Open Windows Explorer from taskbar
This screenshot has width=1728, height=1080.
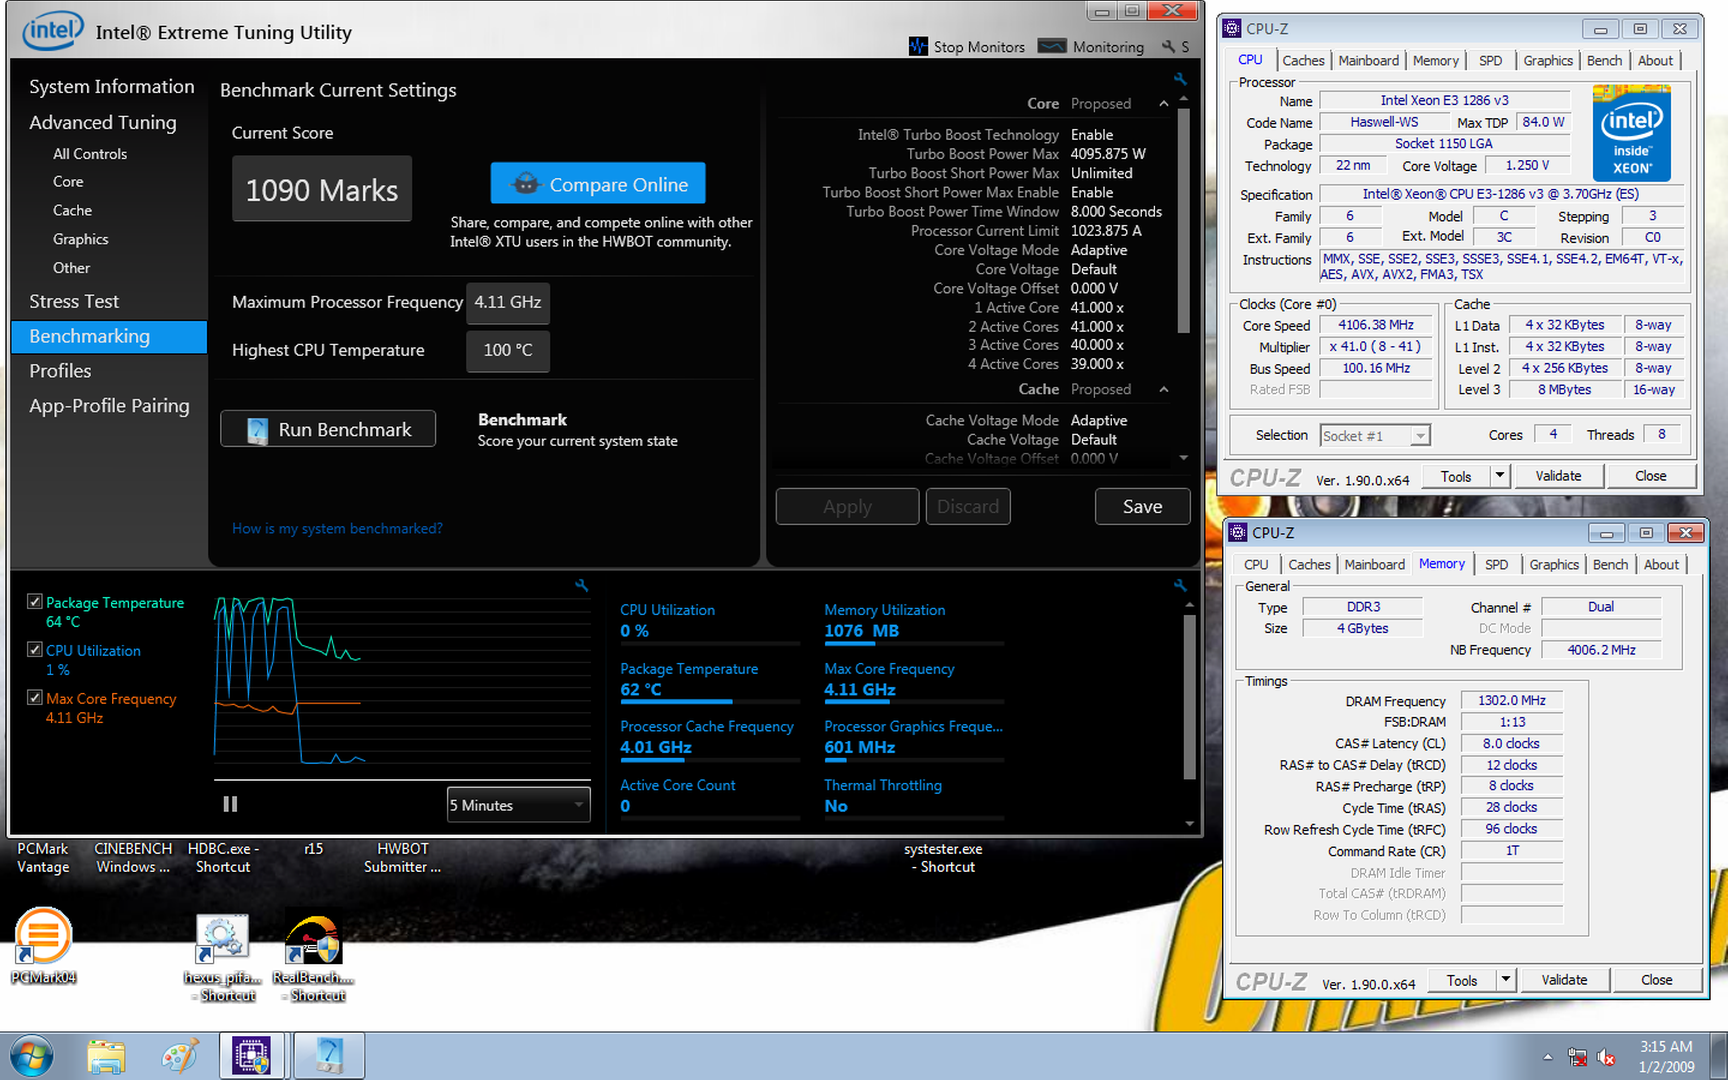pos(106,1056)
